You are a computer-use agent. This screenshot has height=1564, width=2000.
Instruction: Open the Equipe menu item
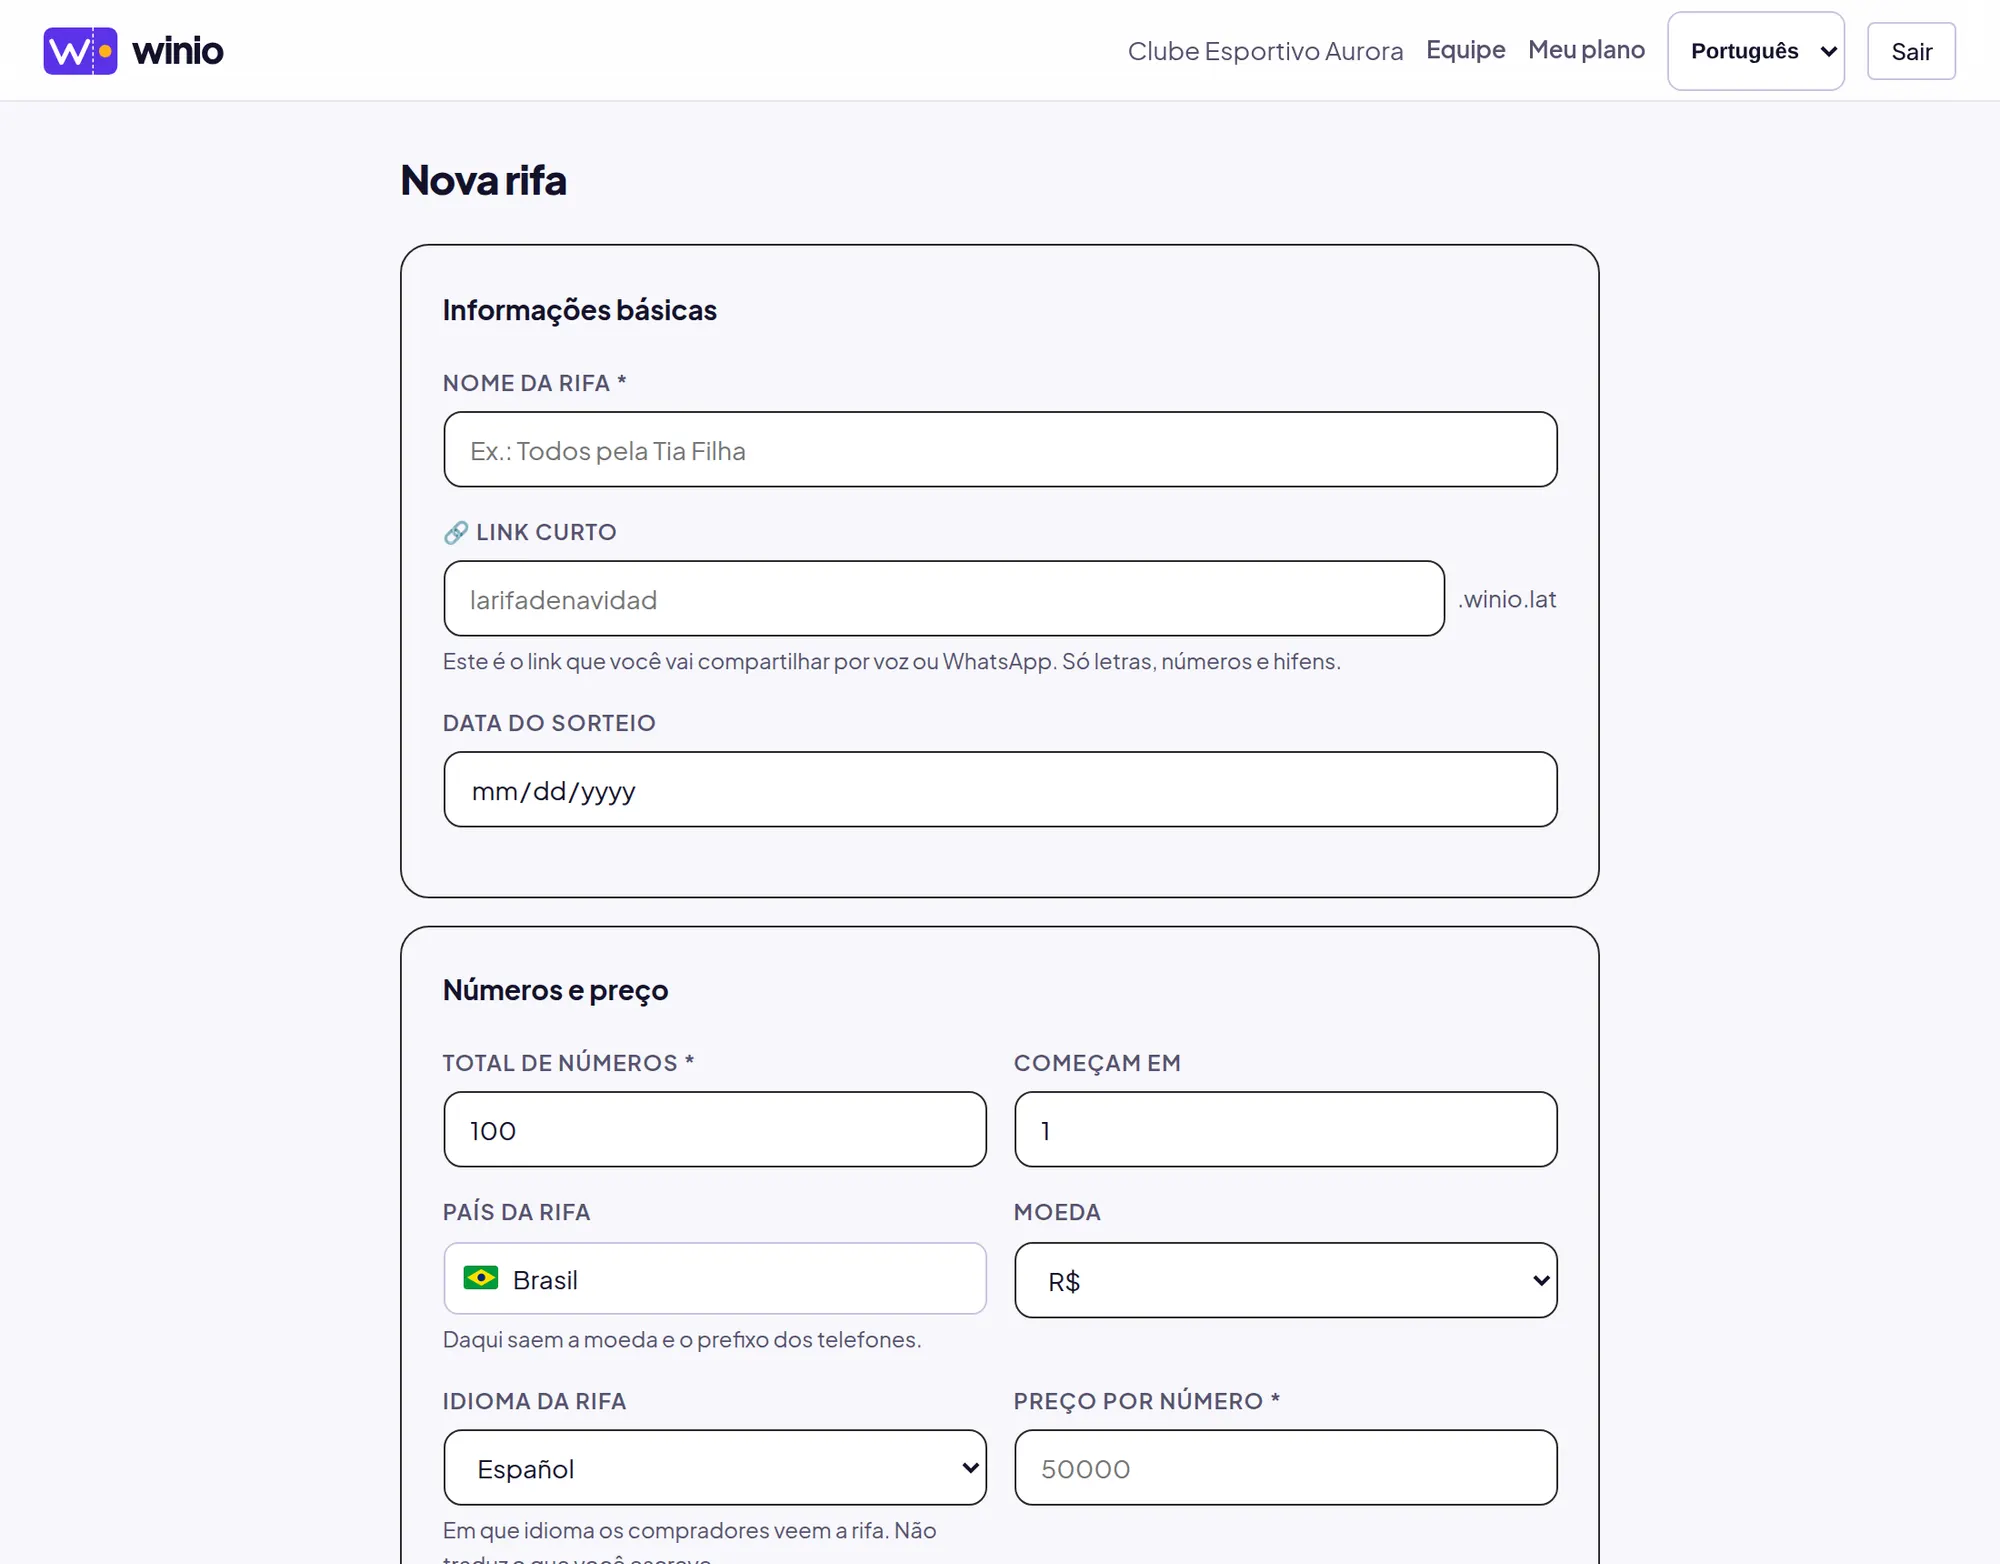[1465, 50]
